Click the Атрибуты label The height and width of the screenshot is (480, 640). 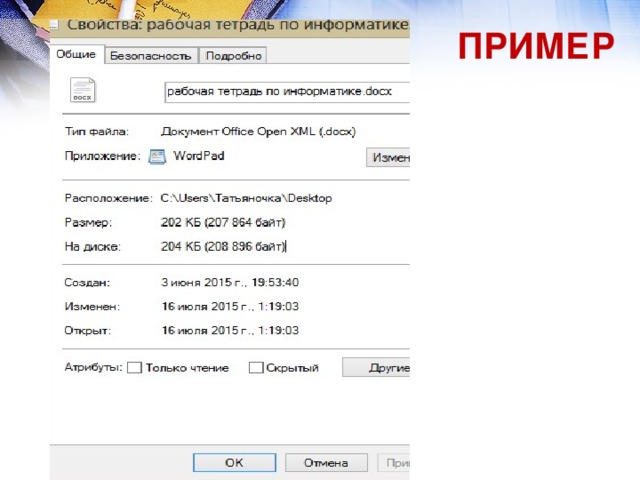[x=93, y=367]
